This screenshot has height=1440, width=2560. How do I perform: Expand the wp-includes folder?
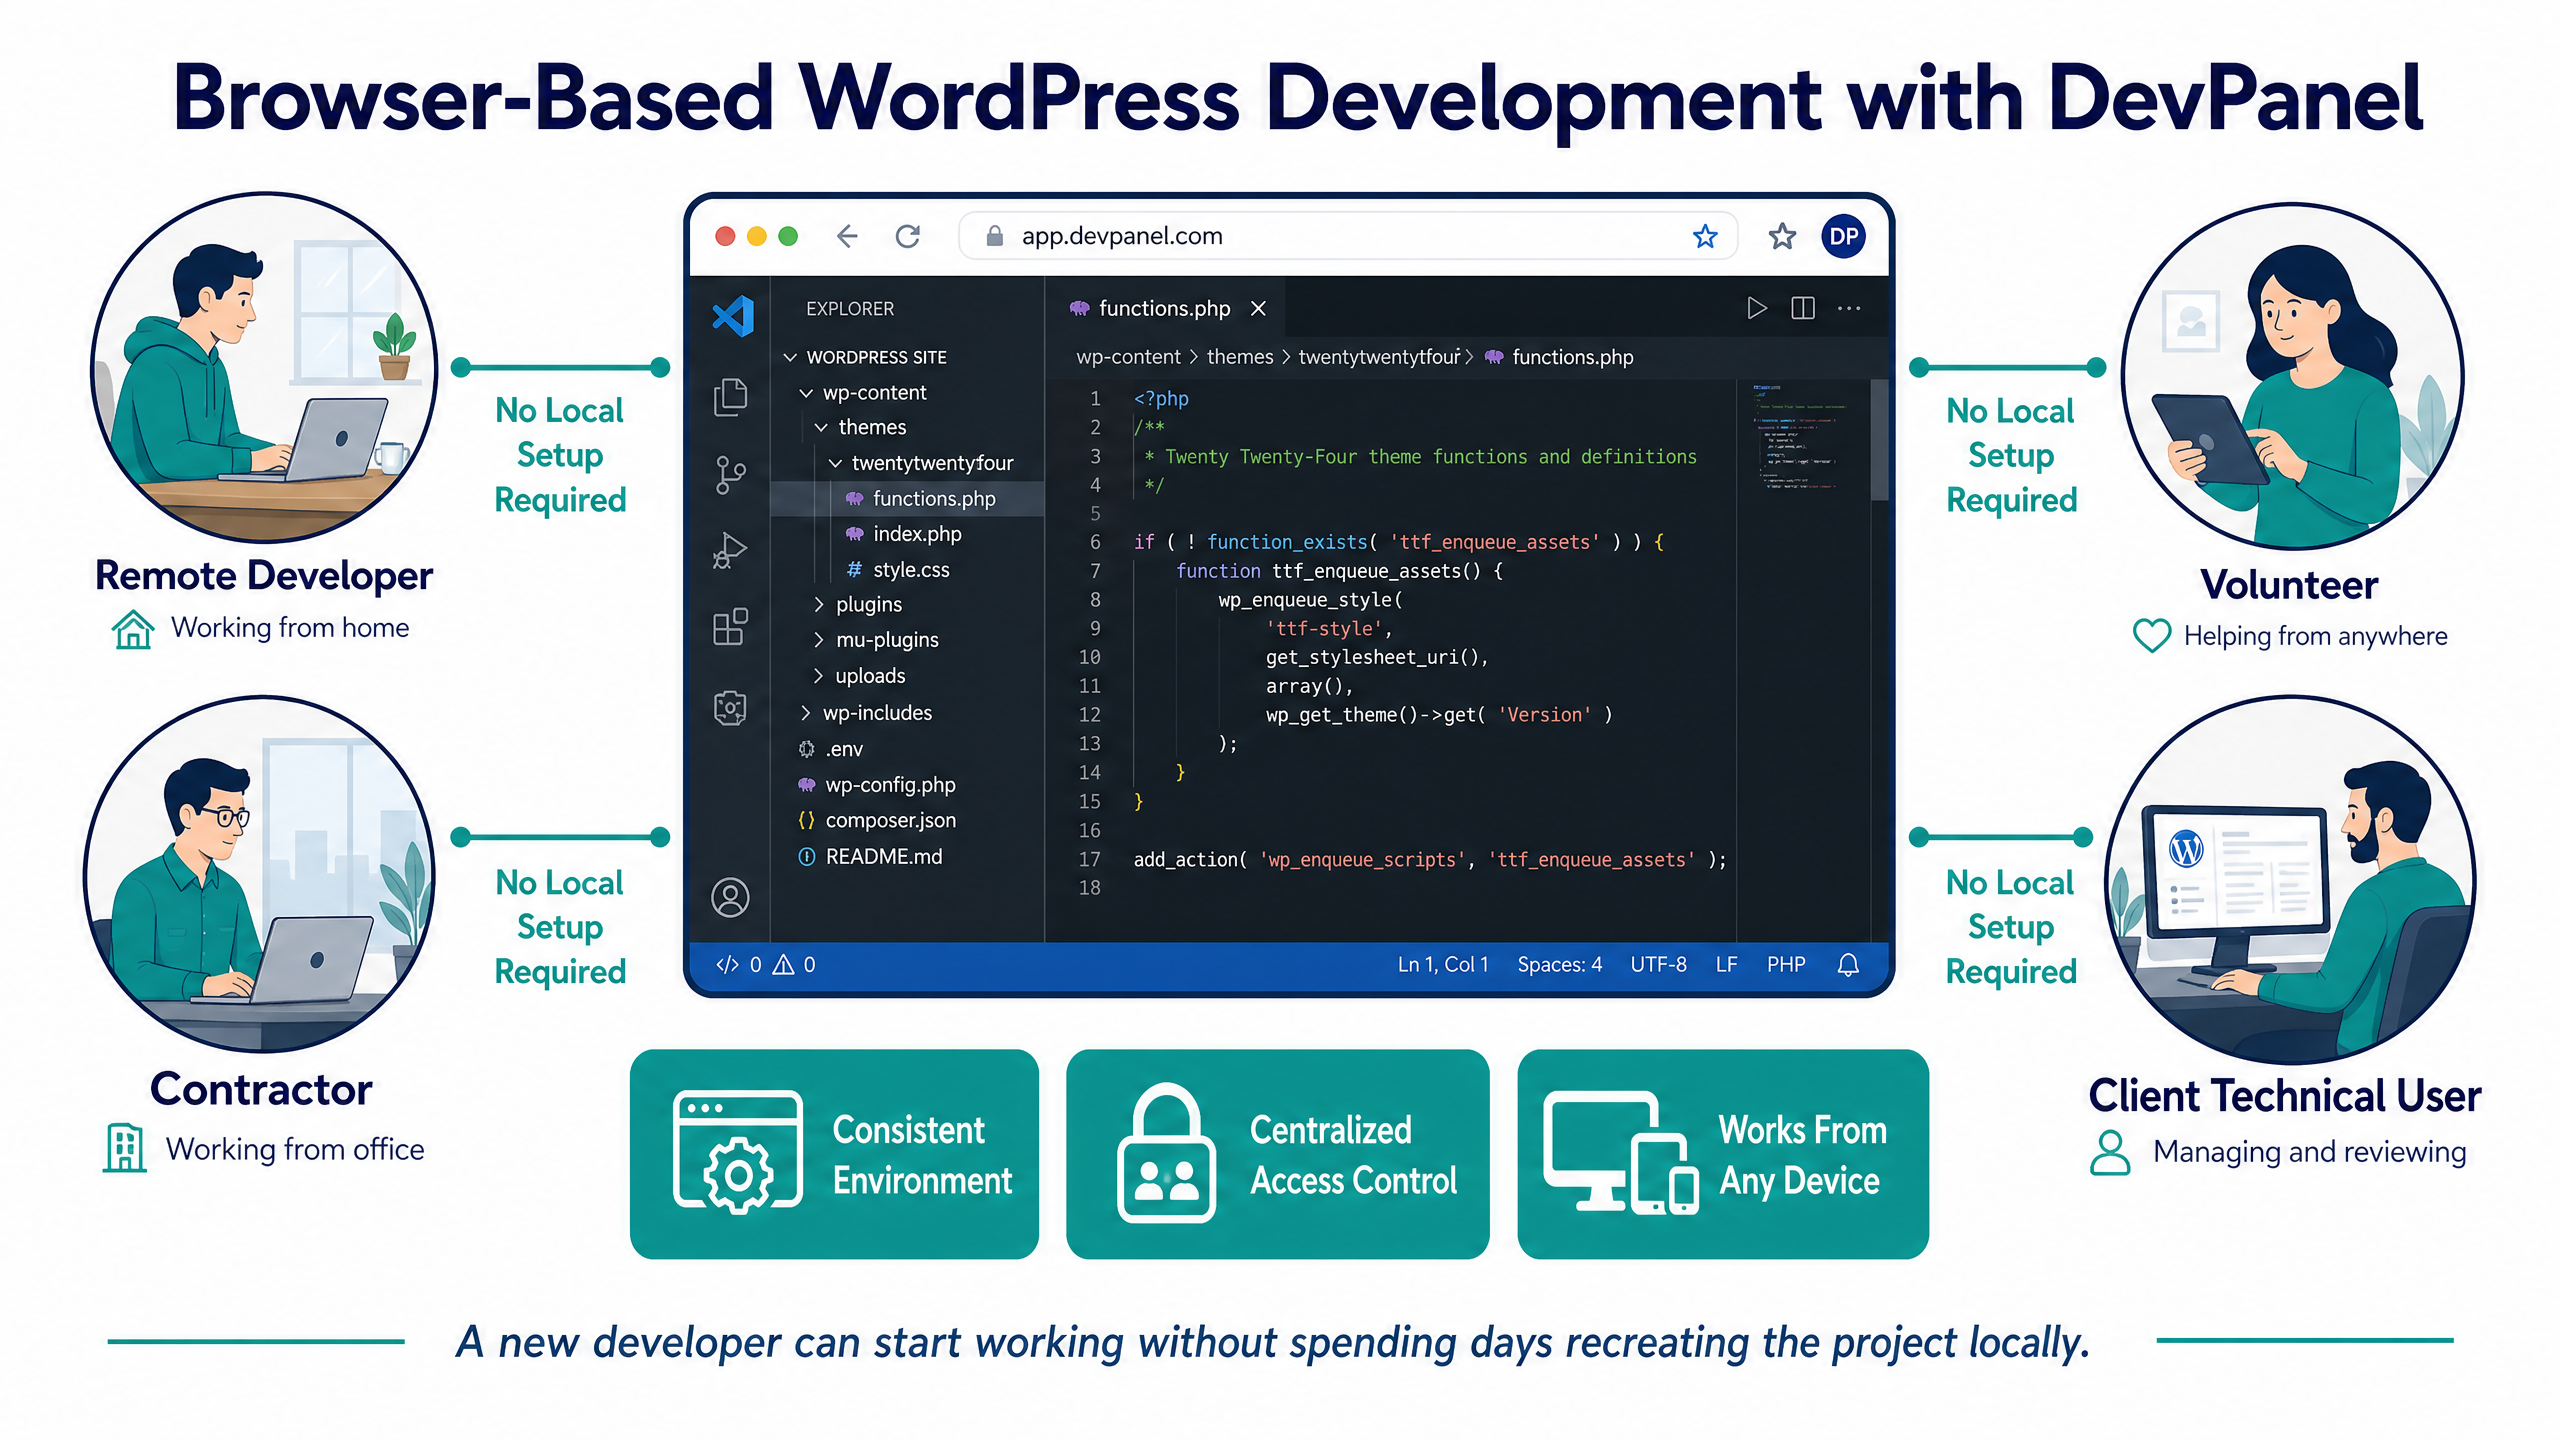(x=805, y=713)
